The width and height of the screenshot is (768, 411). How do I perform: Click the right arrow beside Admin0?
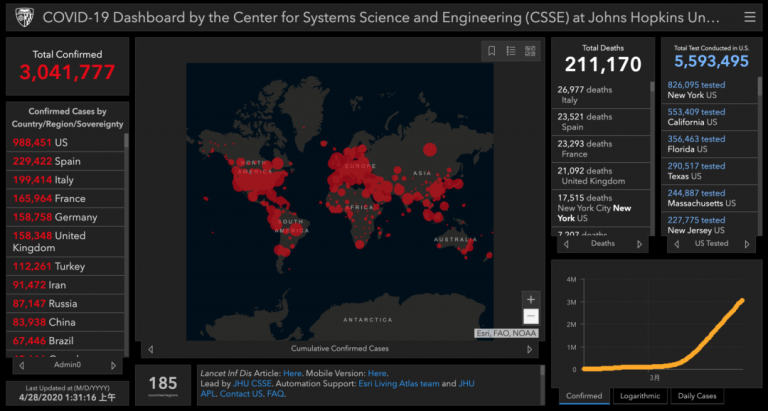coord(113,365)
